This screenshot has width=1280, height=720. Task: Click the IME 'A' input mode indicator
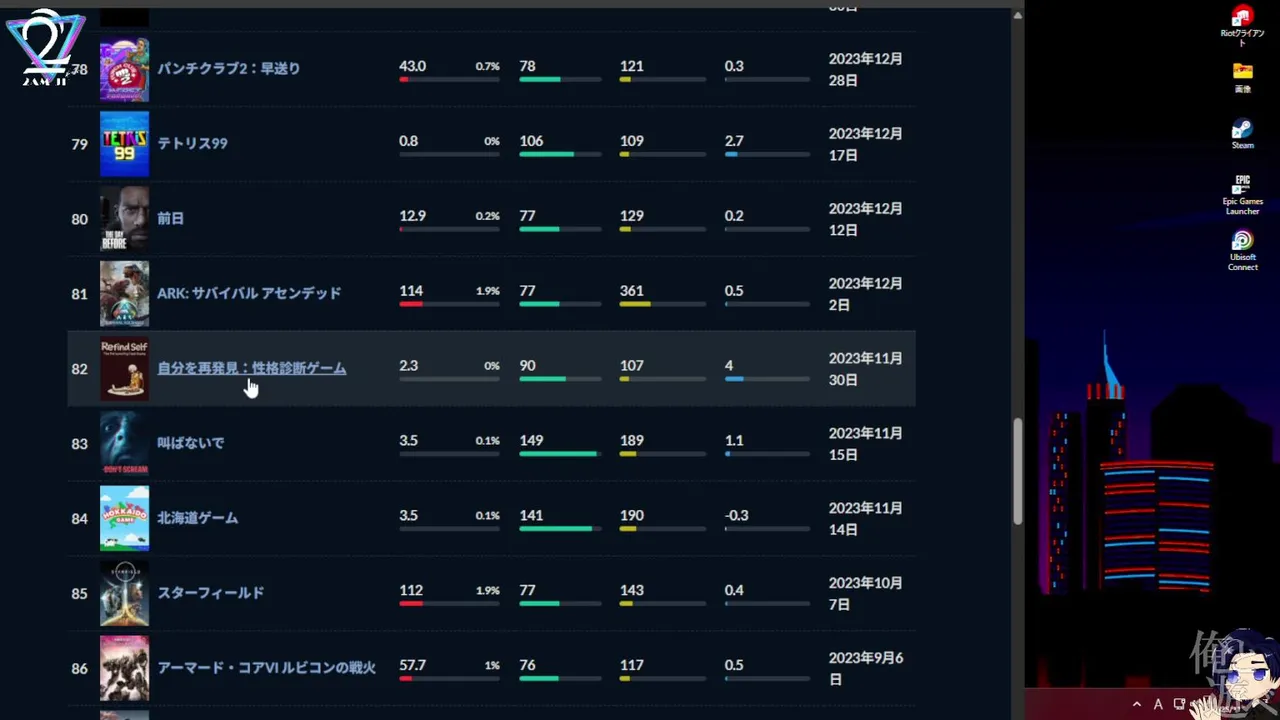click(1158, 704)
